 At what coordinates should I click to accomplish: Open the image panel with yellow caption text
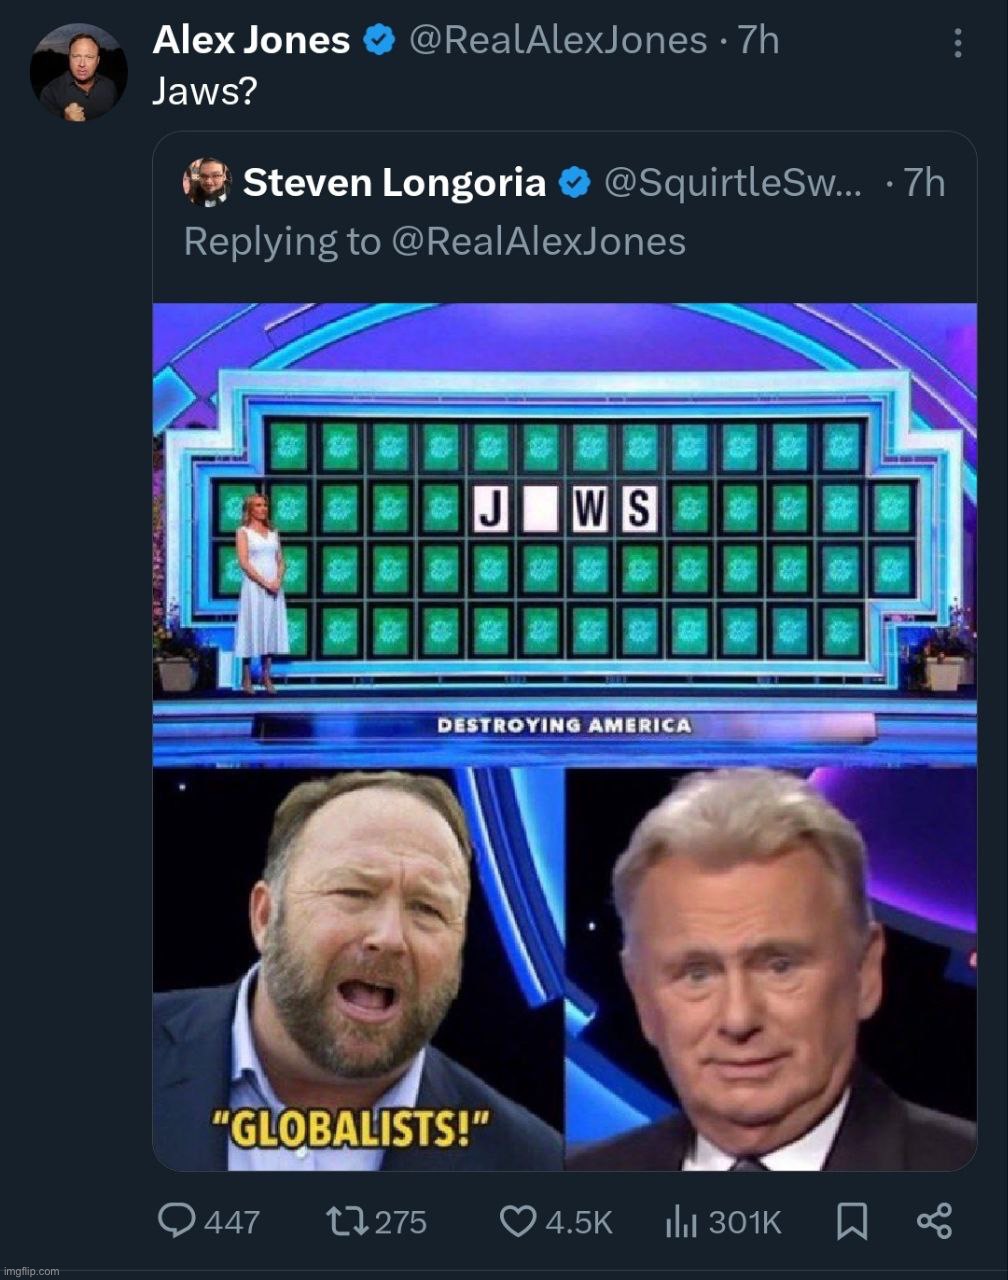(358, 968)
